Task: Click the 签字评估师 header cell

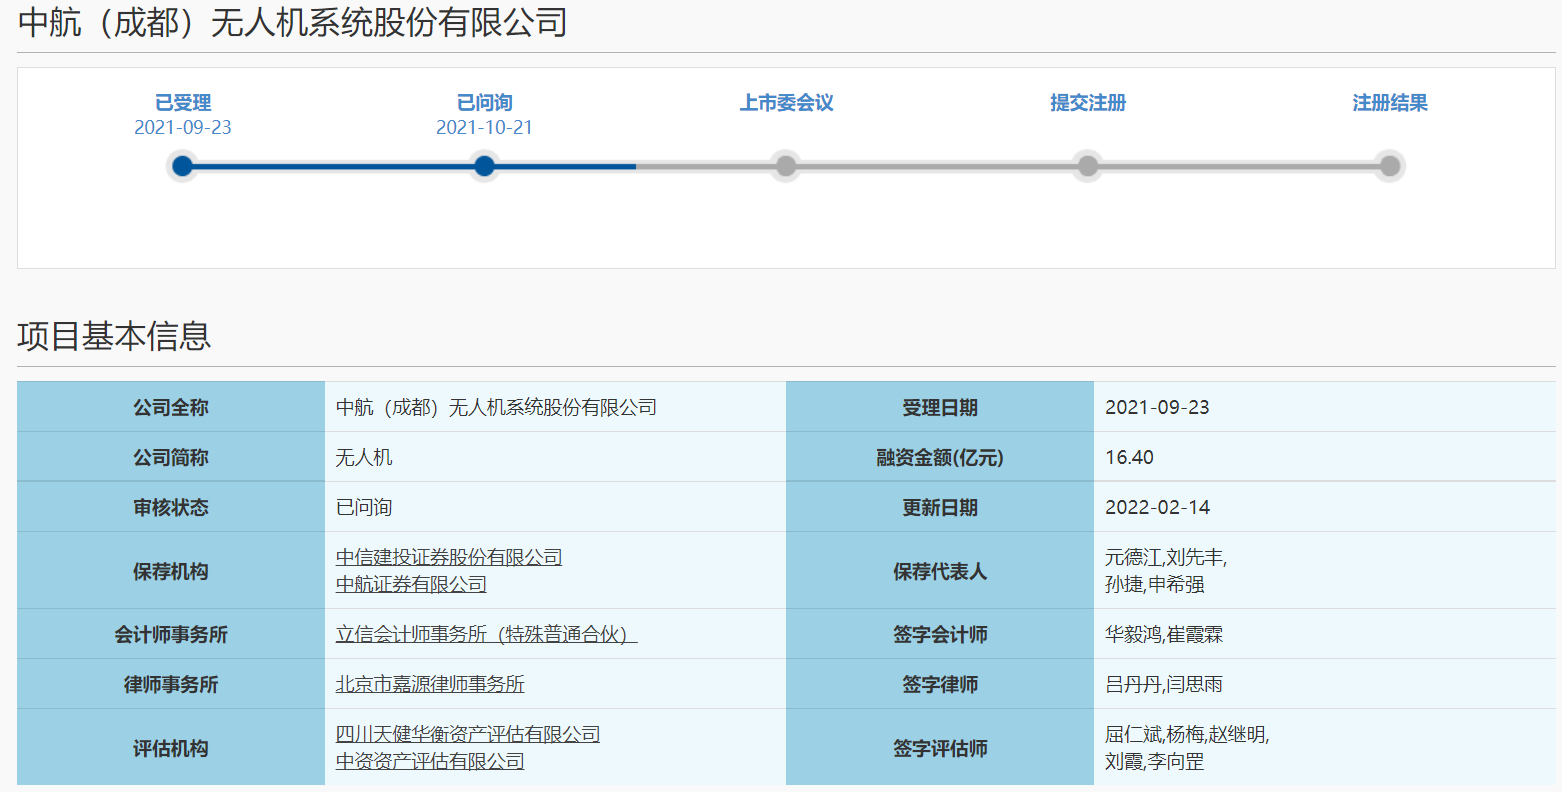Action: click(x=940, y=748)
